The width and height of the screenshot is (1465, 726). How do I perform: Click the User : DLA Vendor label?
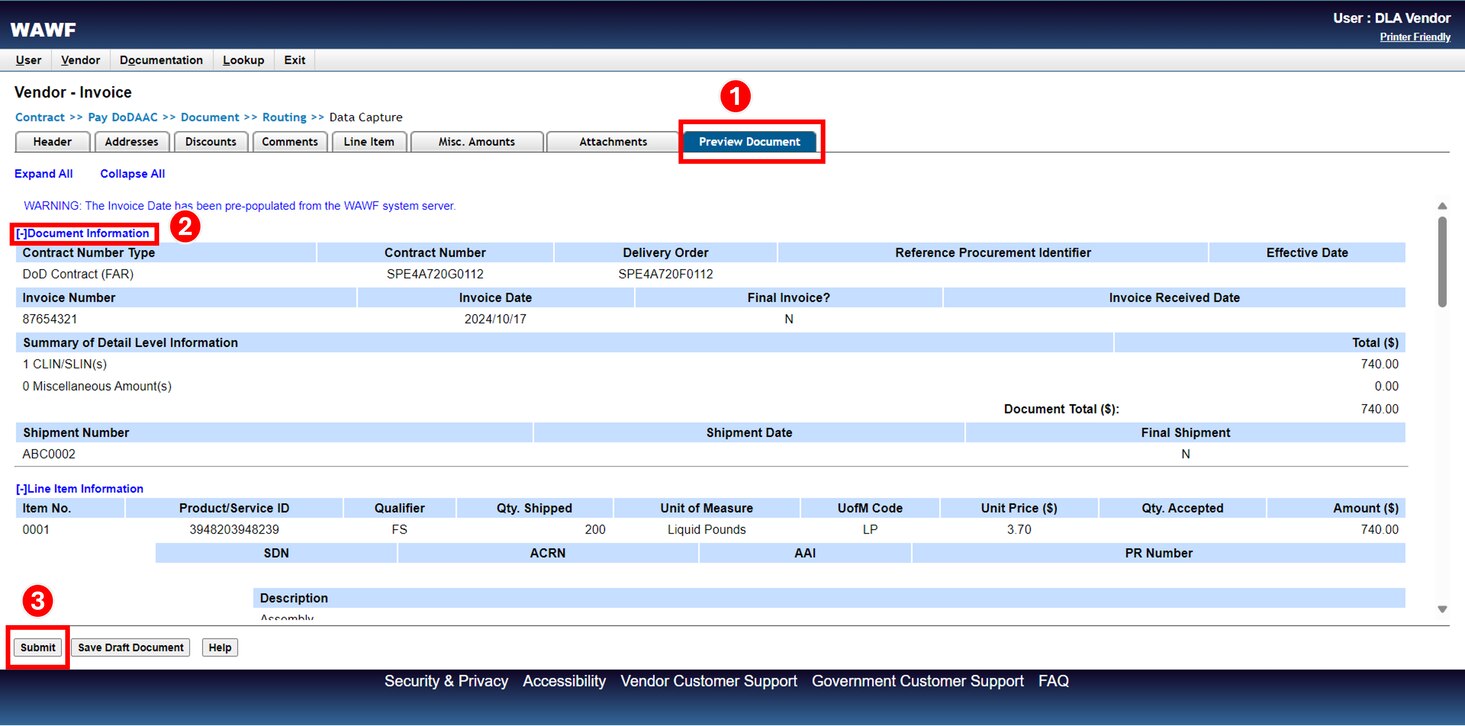coord(1392,18)
